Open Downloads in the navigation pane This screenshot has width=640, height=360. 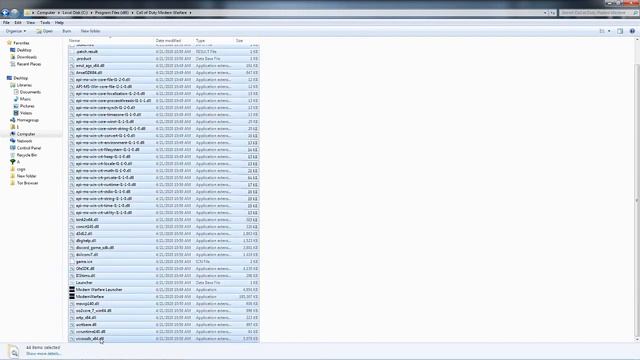[27, 57]
